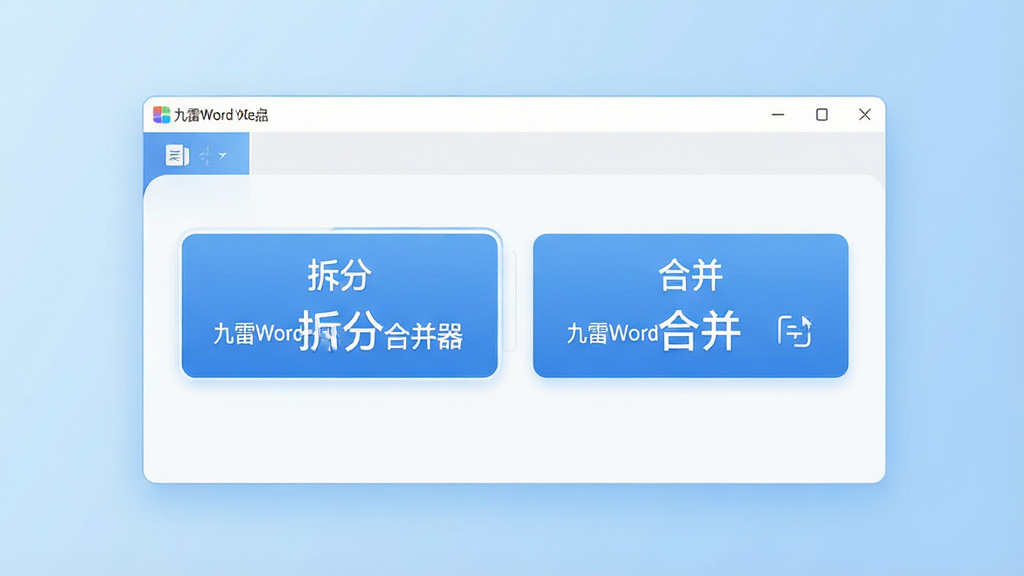Viewport: 1024px width, 576px height.
Task: Click 九雷Word label inside the 合并 card
Action: [612, 334]
